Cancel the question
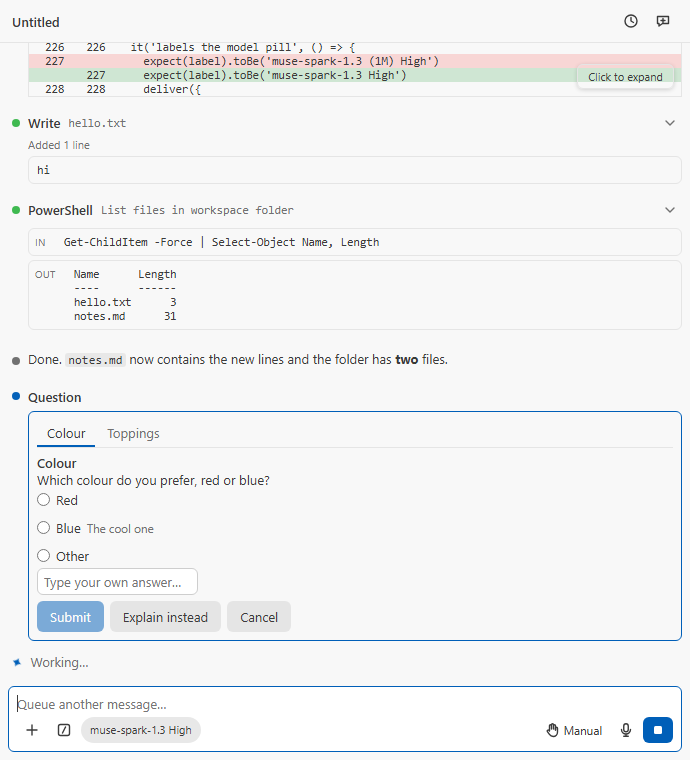The image size is (690, 760). coord(259,617)
